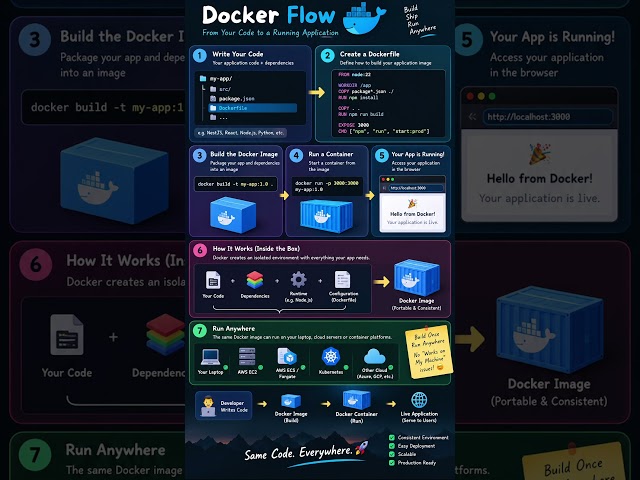Click the party popper above 'Hello from Docker!' in the small browser
640x480 pixels.
[412, 203]
